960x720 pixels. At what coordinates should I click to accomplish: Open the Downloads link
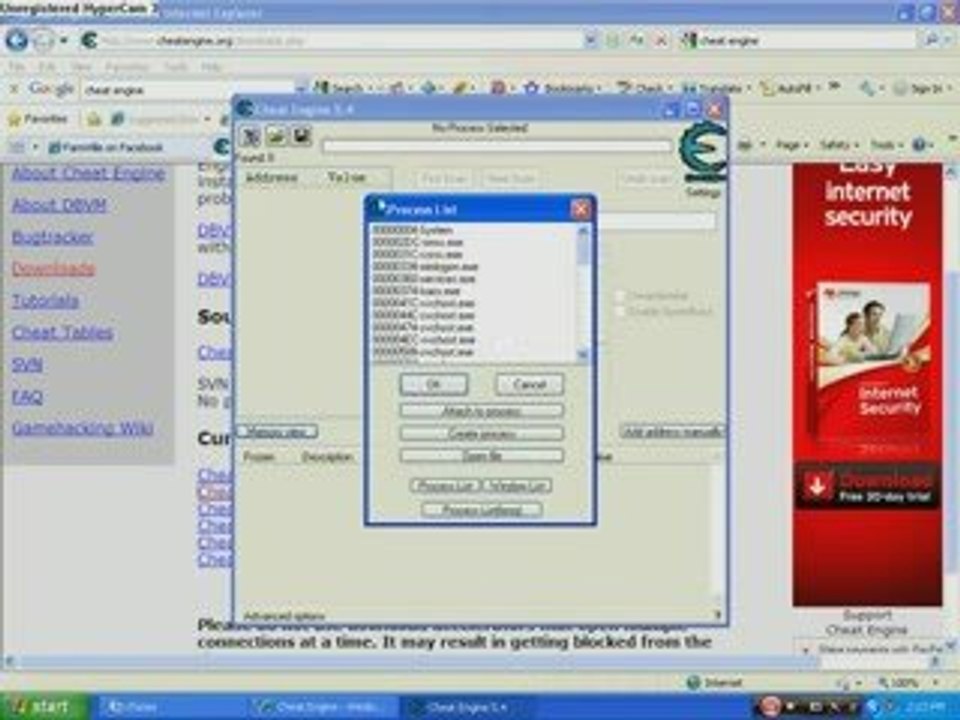(53, 269)
